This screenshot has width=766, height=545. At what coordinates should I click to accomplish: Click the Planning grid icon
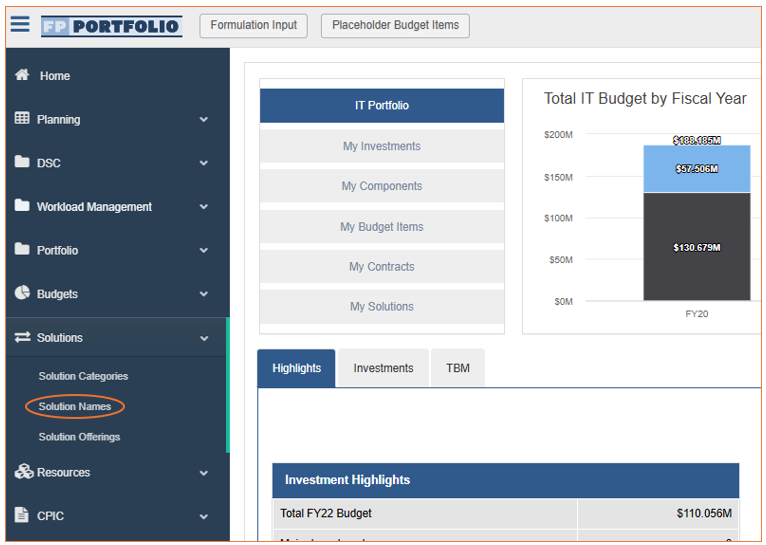(x=22, y=118)
